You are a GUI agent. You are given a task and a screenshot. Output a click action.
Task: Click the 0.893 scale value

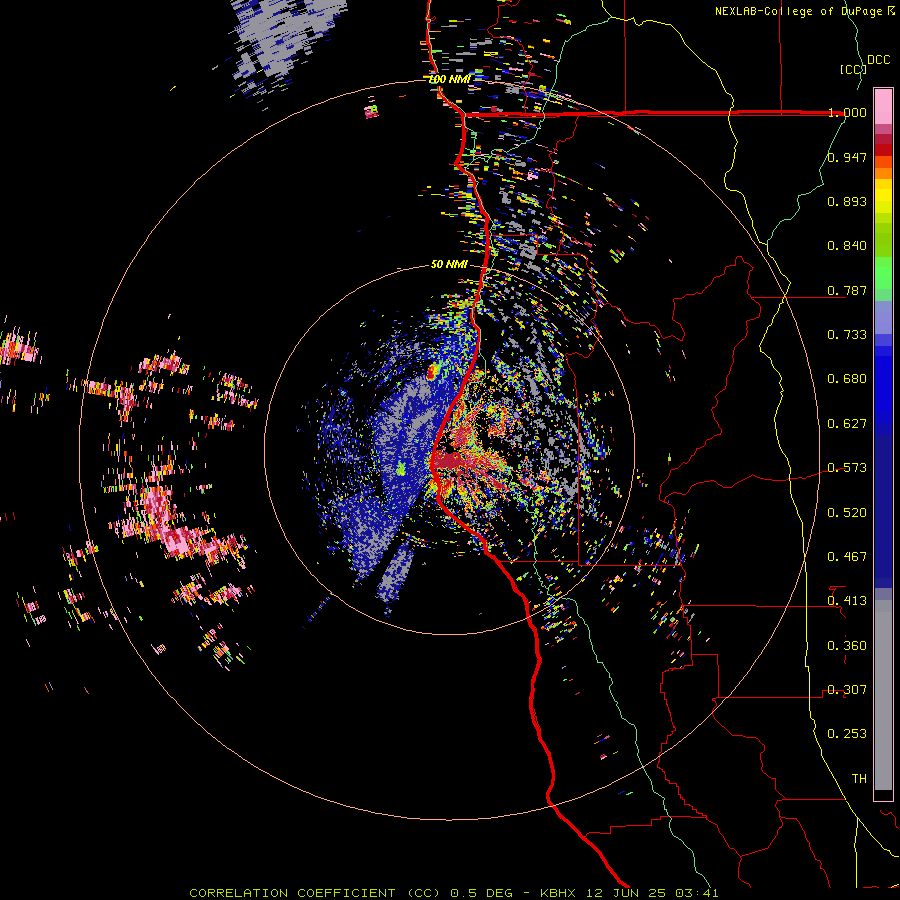(x=847, y=201)
